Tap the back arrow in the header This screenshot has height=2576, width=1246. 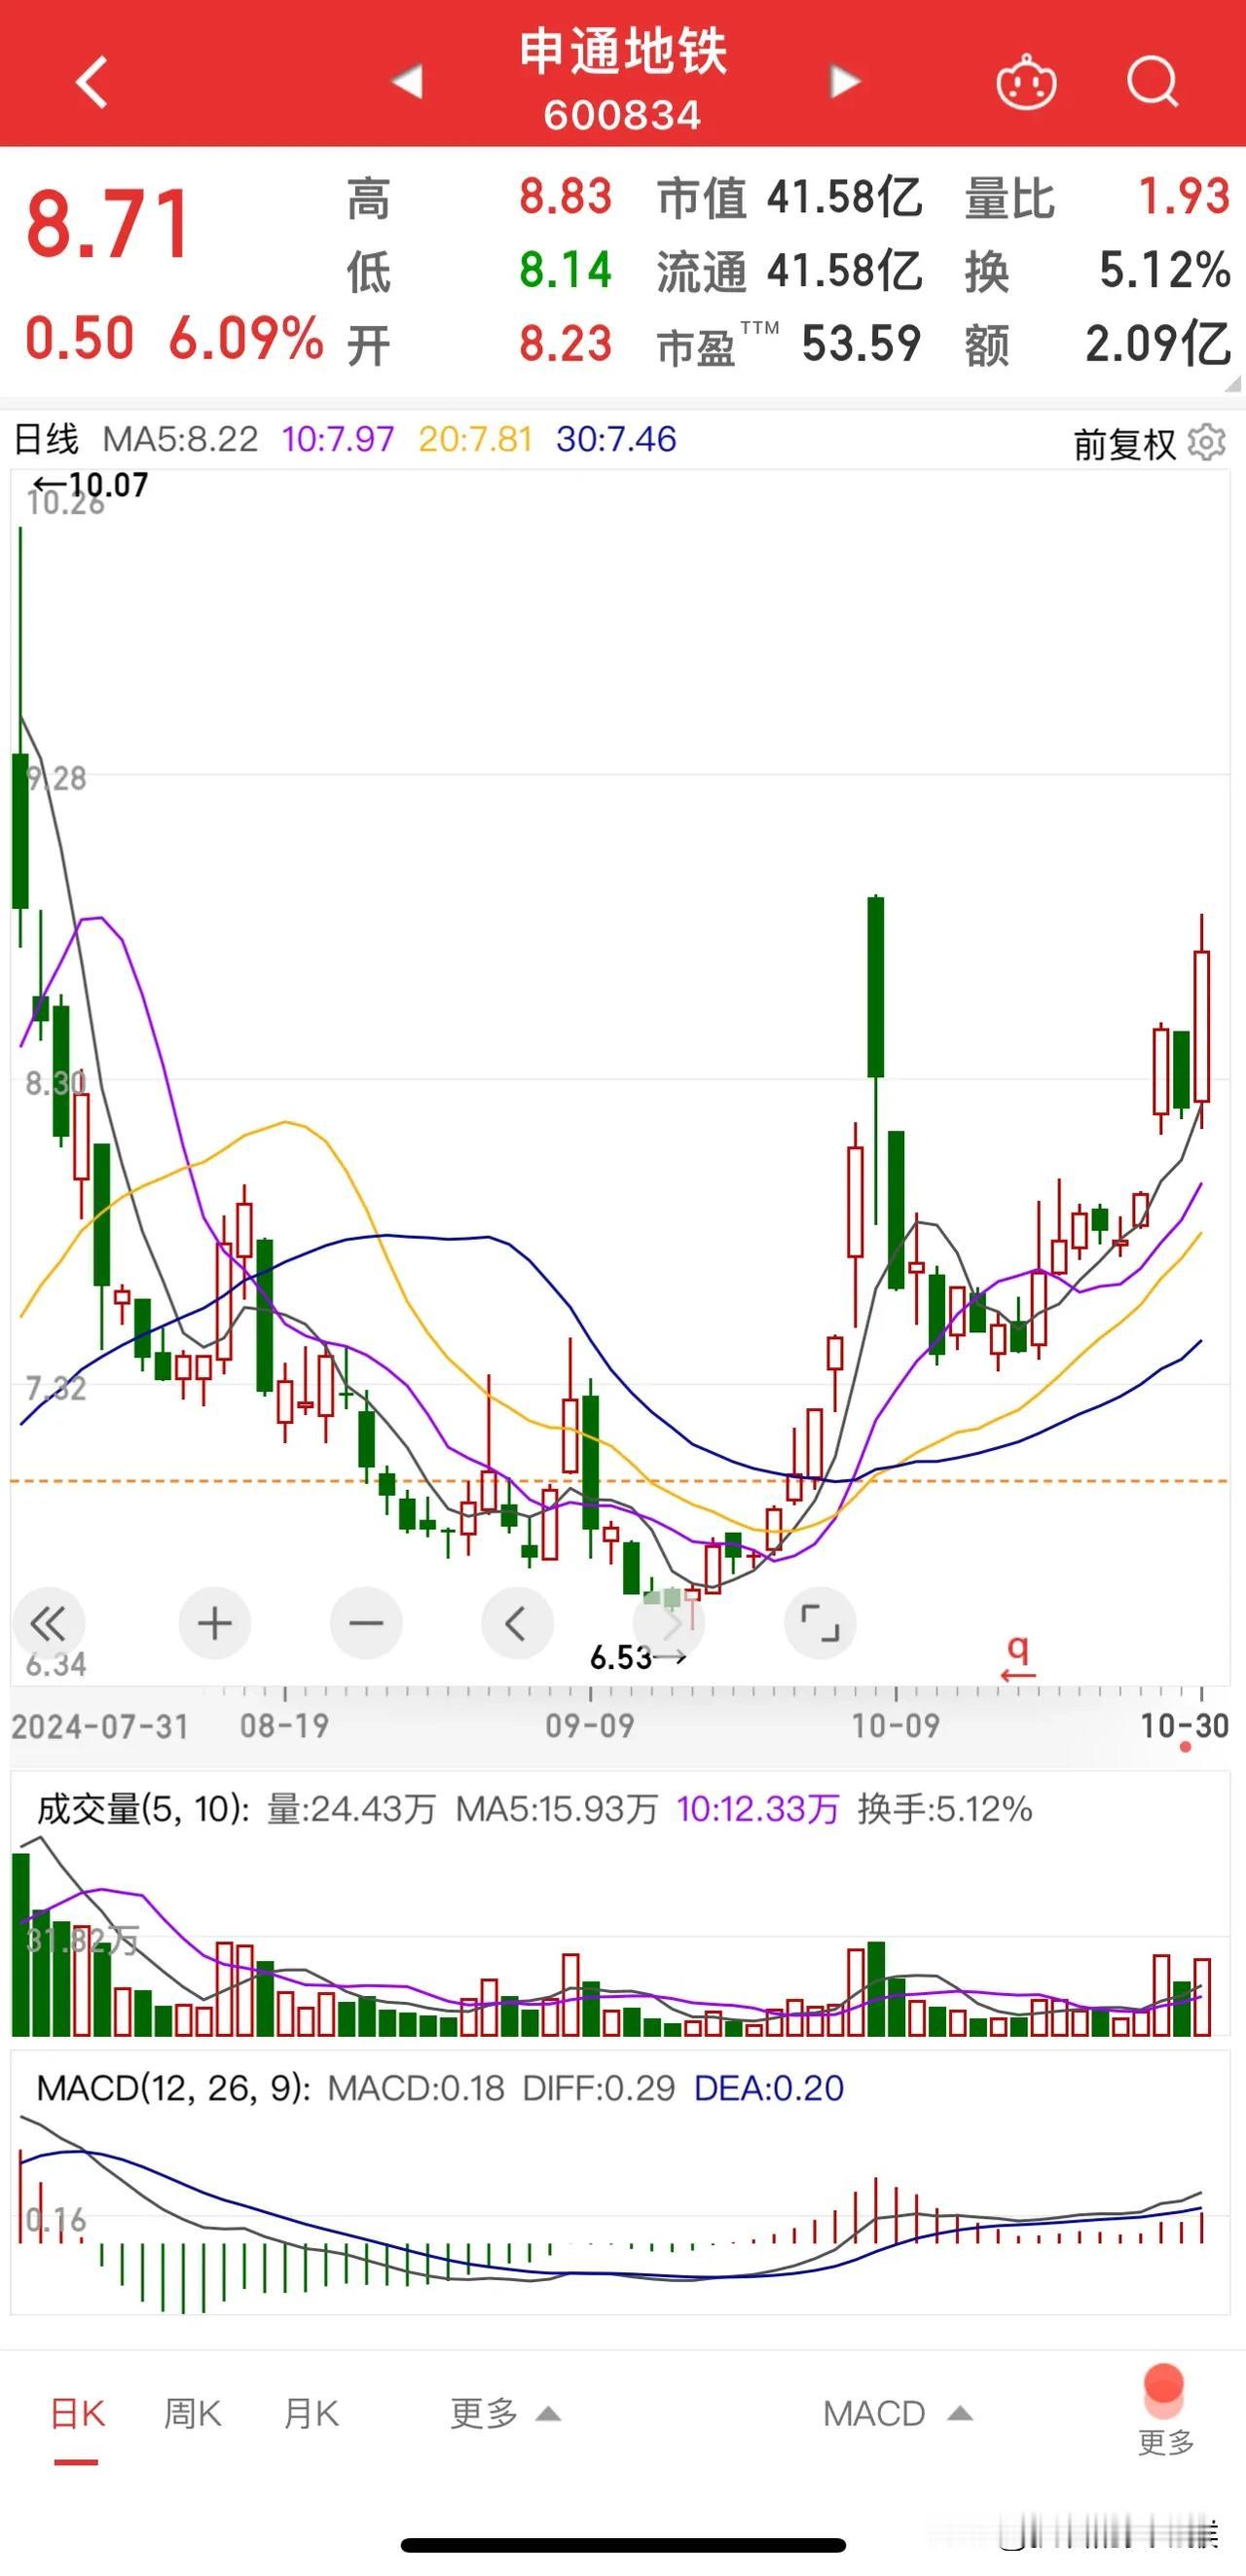pyautogui.click(x=92, y=82)
